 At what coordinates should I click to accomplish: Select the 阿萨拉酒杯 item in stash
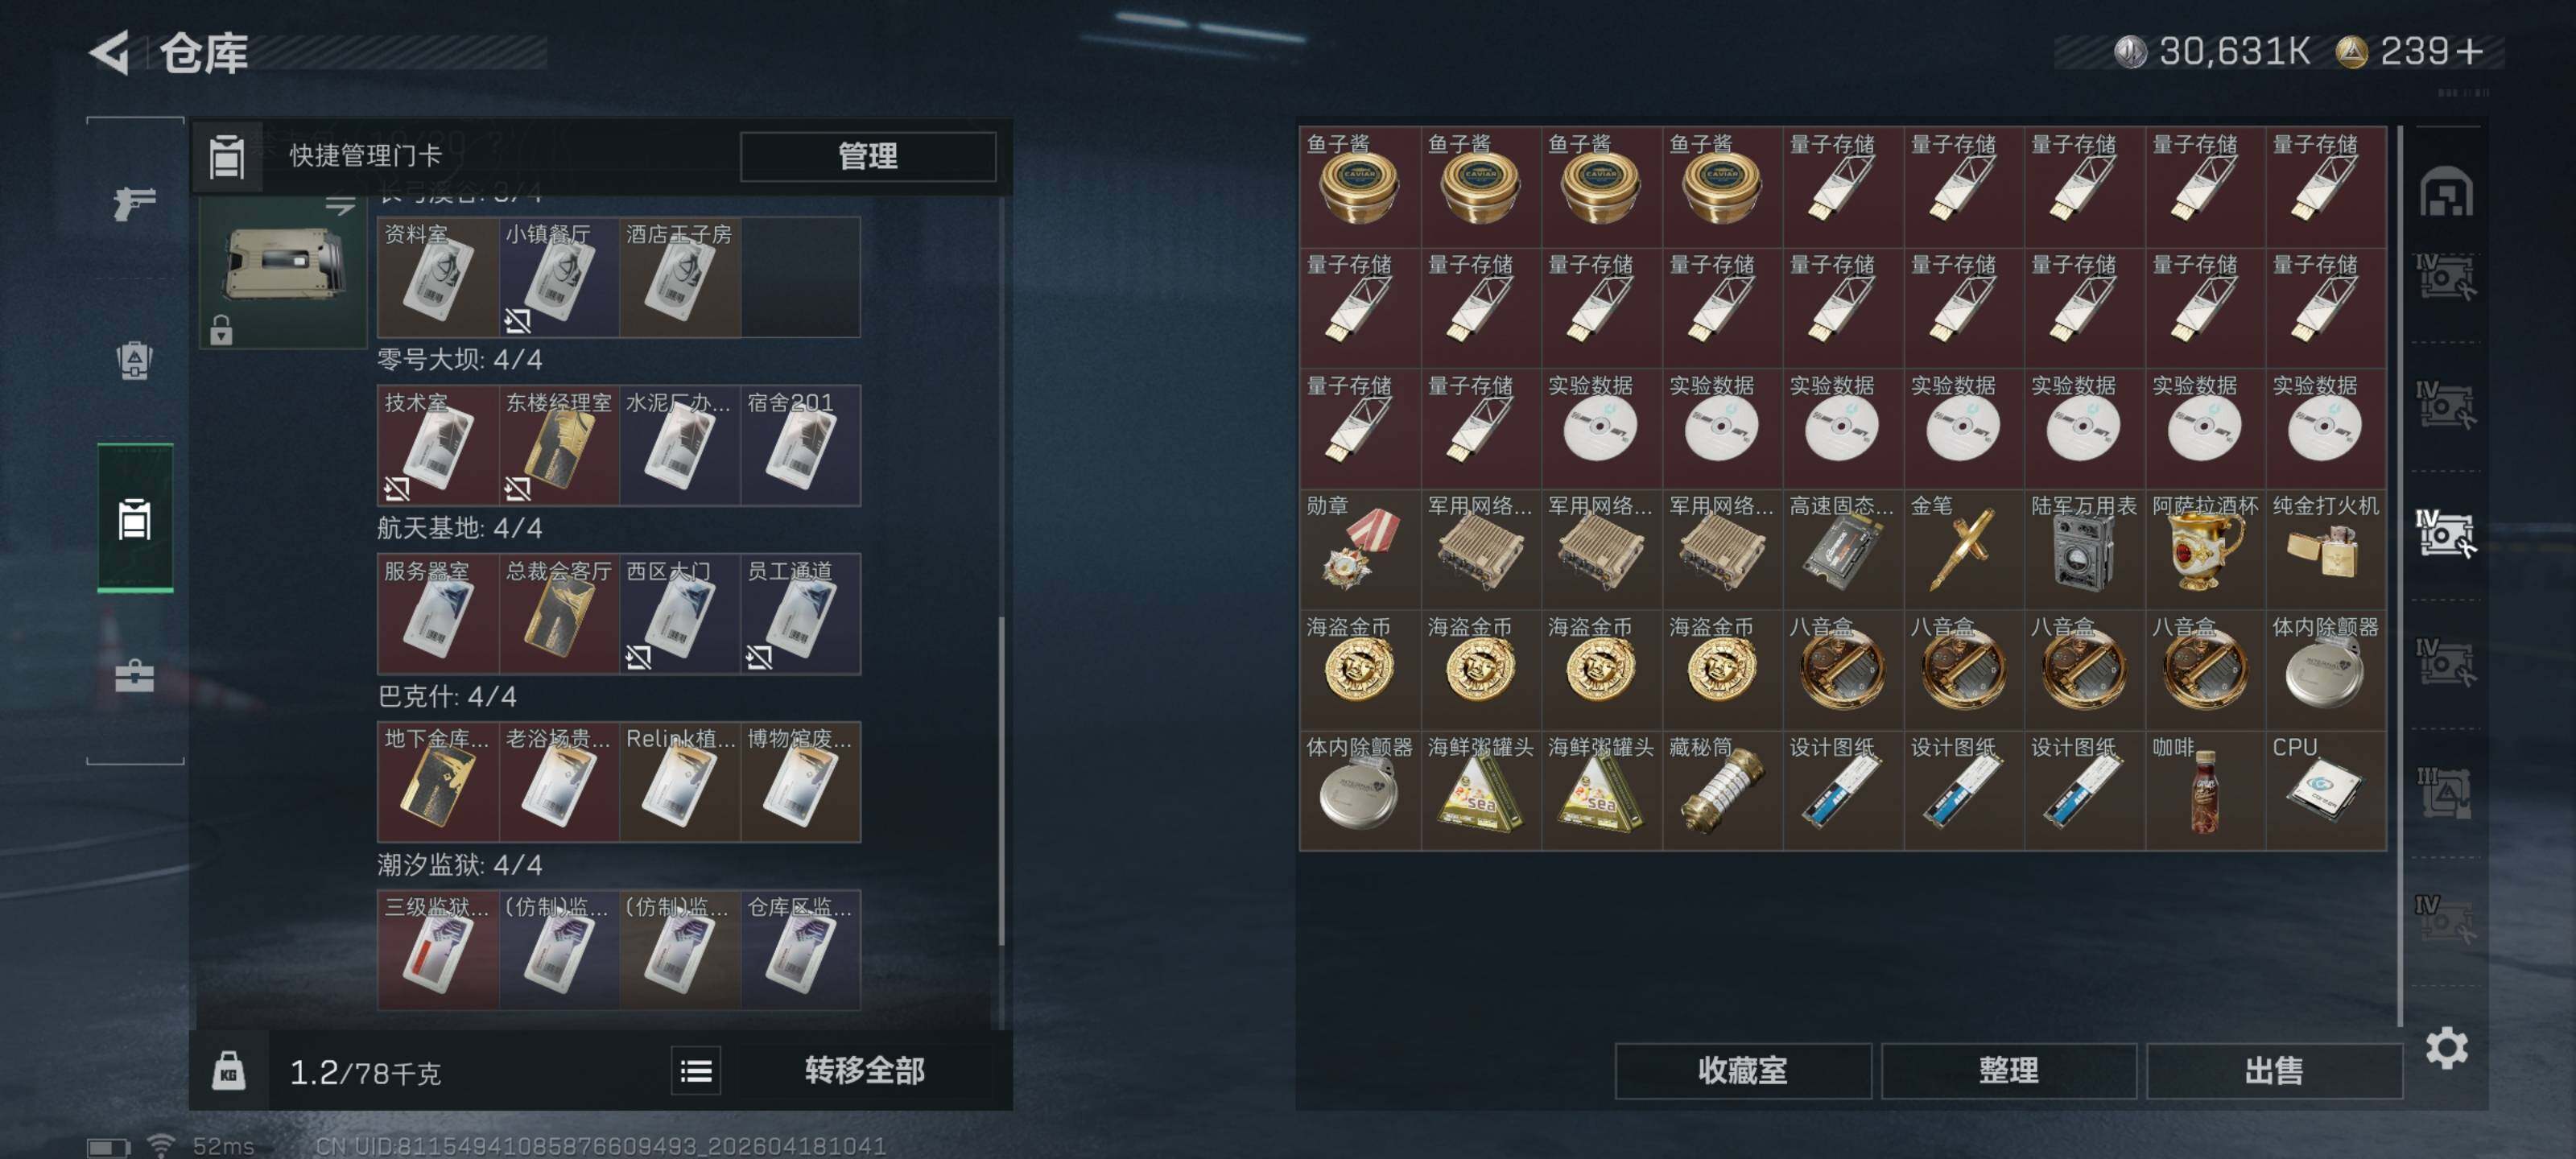[x=2205, y=549]
